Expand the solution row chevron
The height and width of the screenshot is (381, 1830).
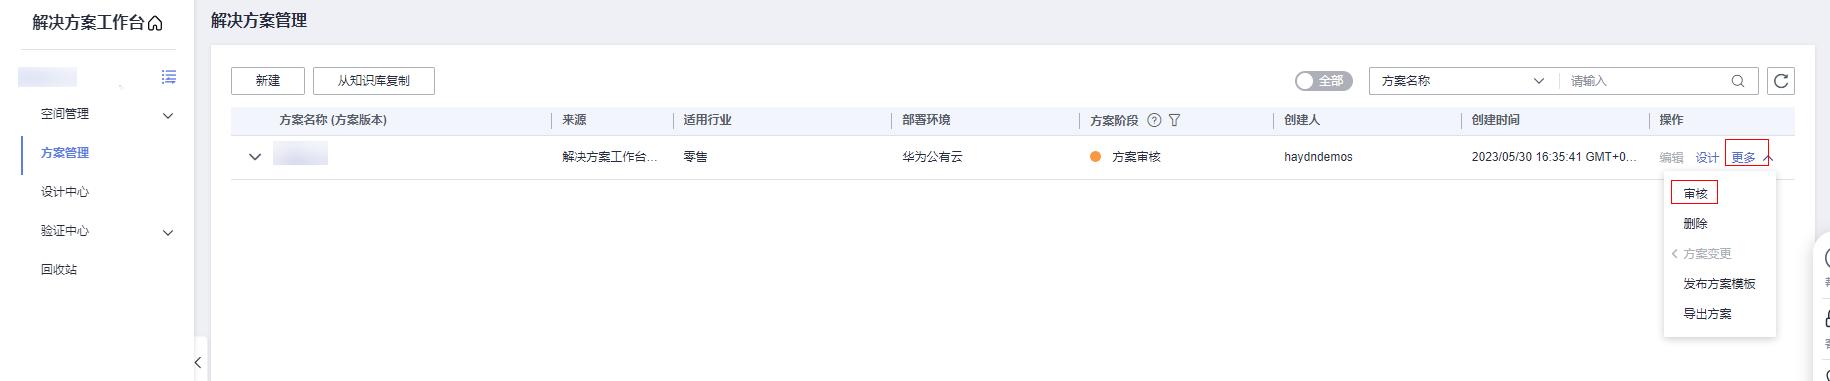click(x=255, y=157)
